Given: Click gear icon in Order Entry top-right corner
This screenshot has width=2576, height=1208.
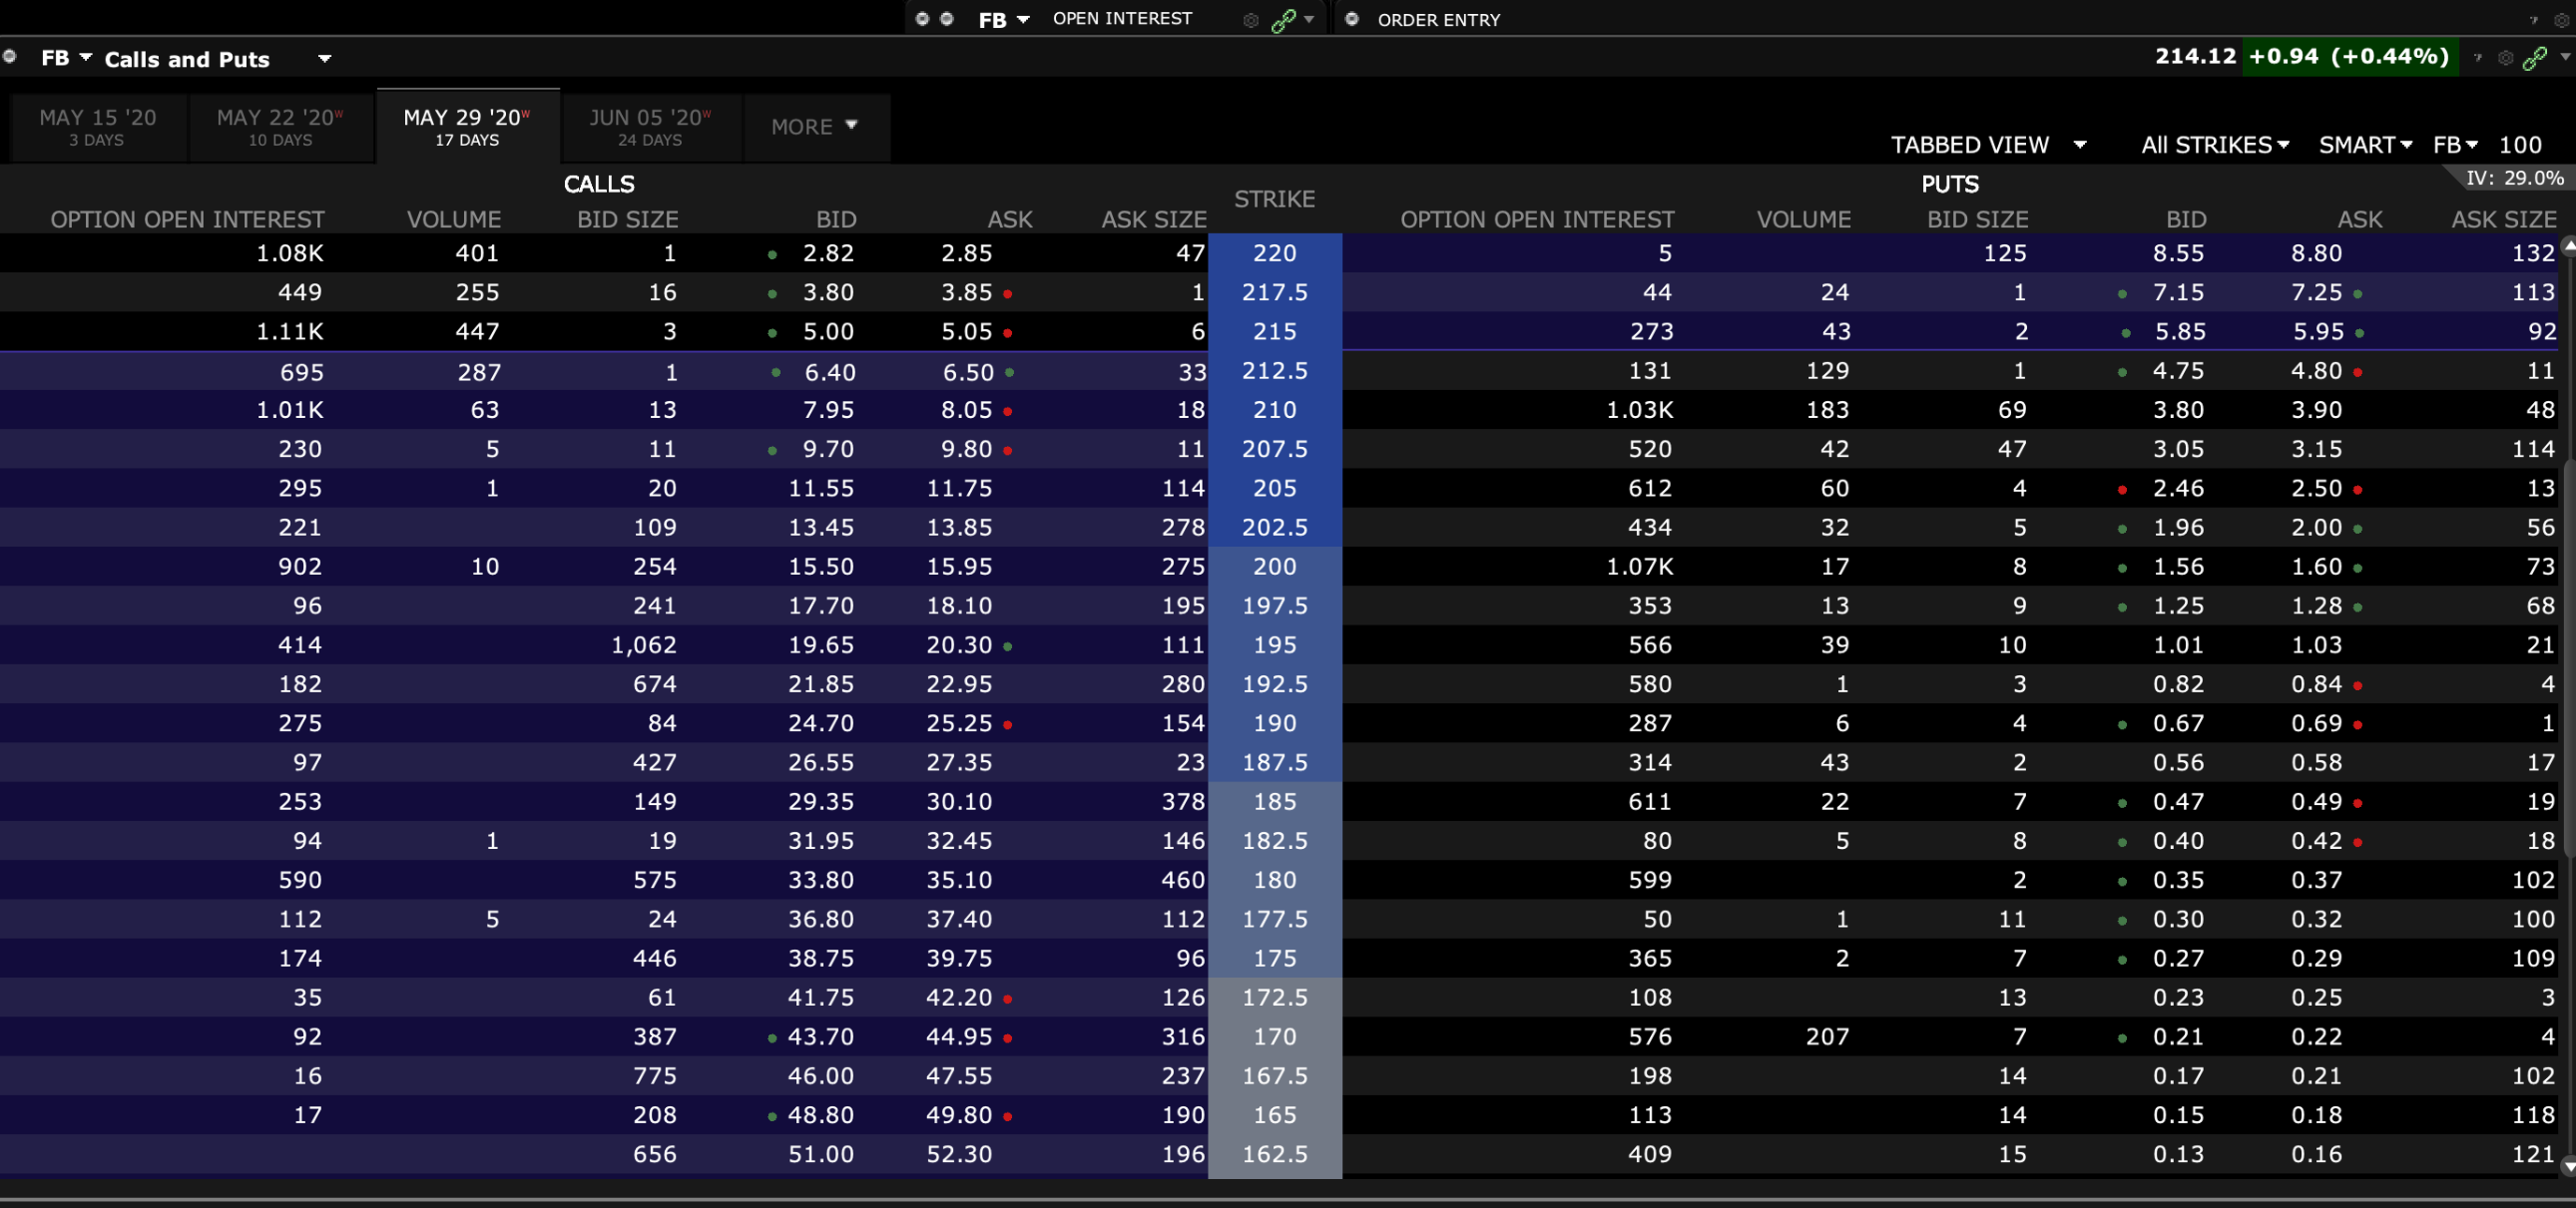Looking at the screenshot, I should click(x=2561, y=20).
